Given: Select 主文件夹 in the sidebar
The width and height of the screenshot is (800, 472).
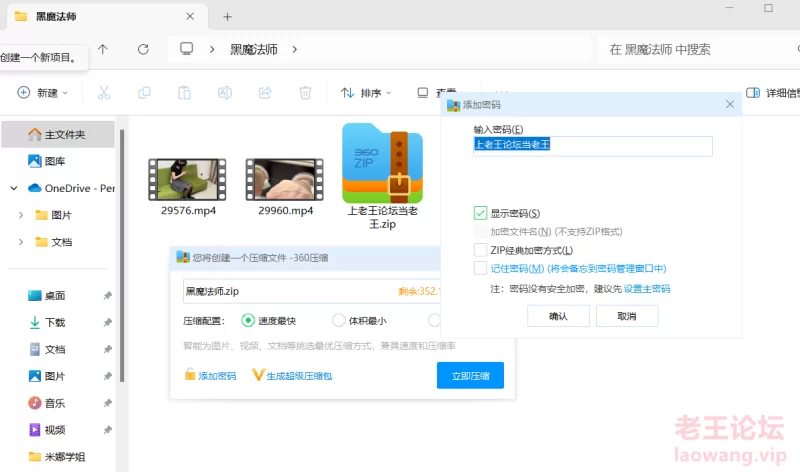Looking at the screenshot, I should [58, 134].
